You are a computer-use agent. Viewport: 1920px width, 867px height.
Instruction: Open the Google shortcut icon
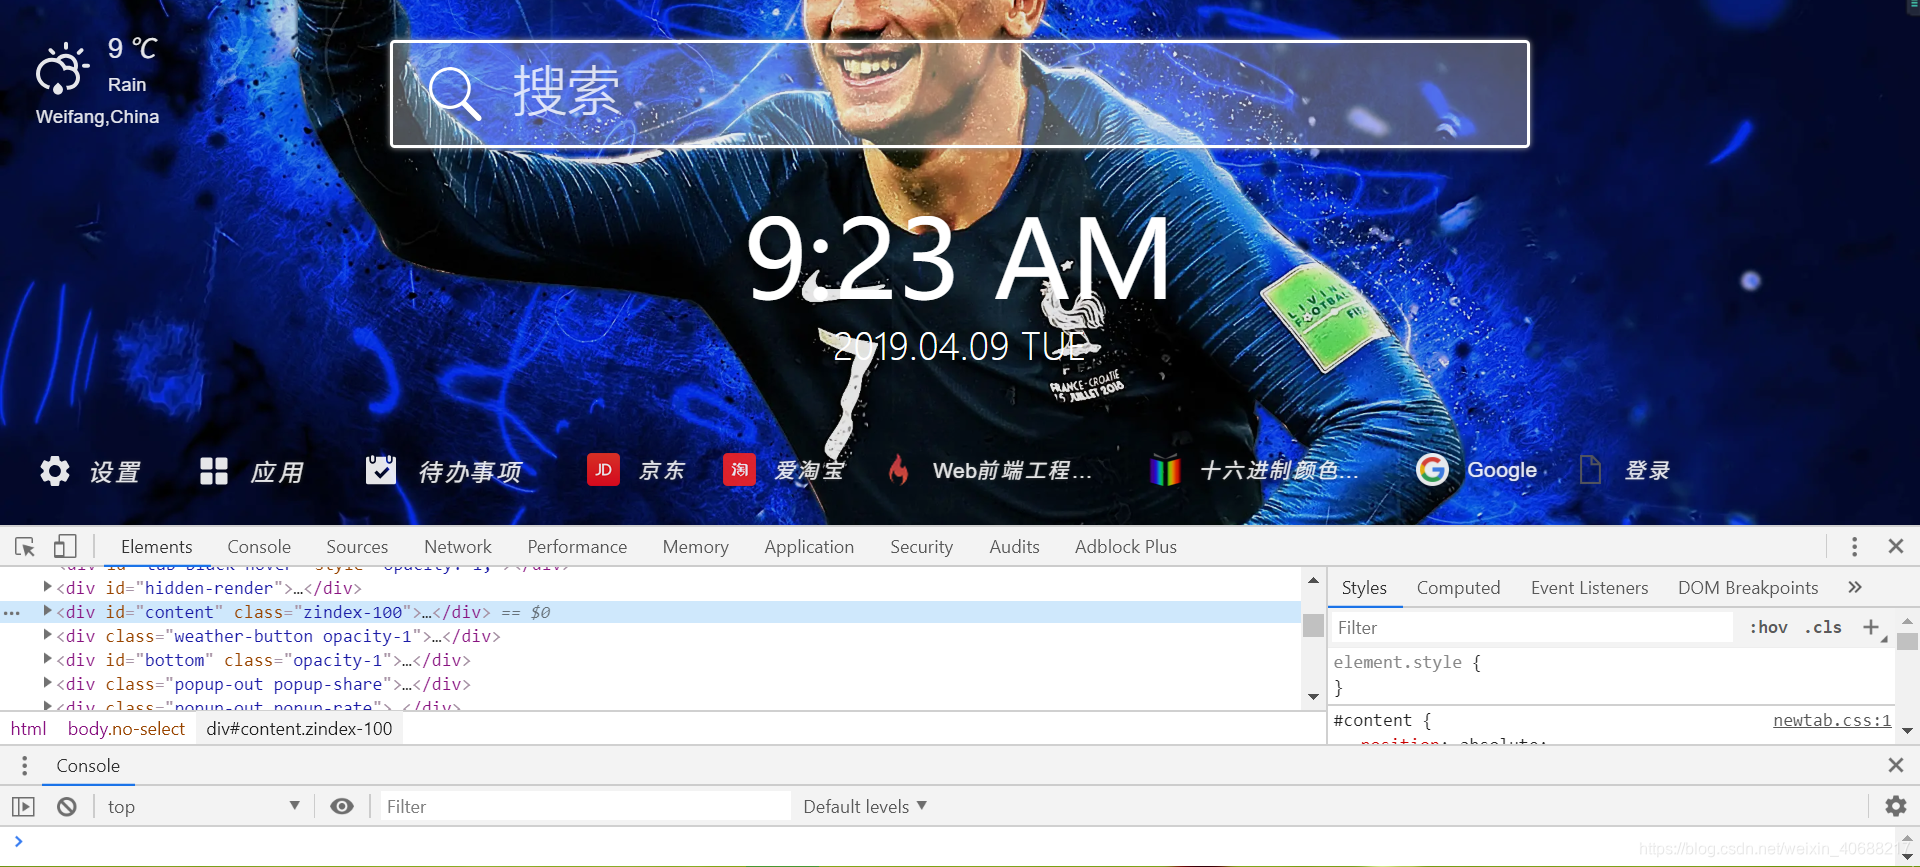1432,470
